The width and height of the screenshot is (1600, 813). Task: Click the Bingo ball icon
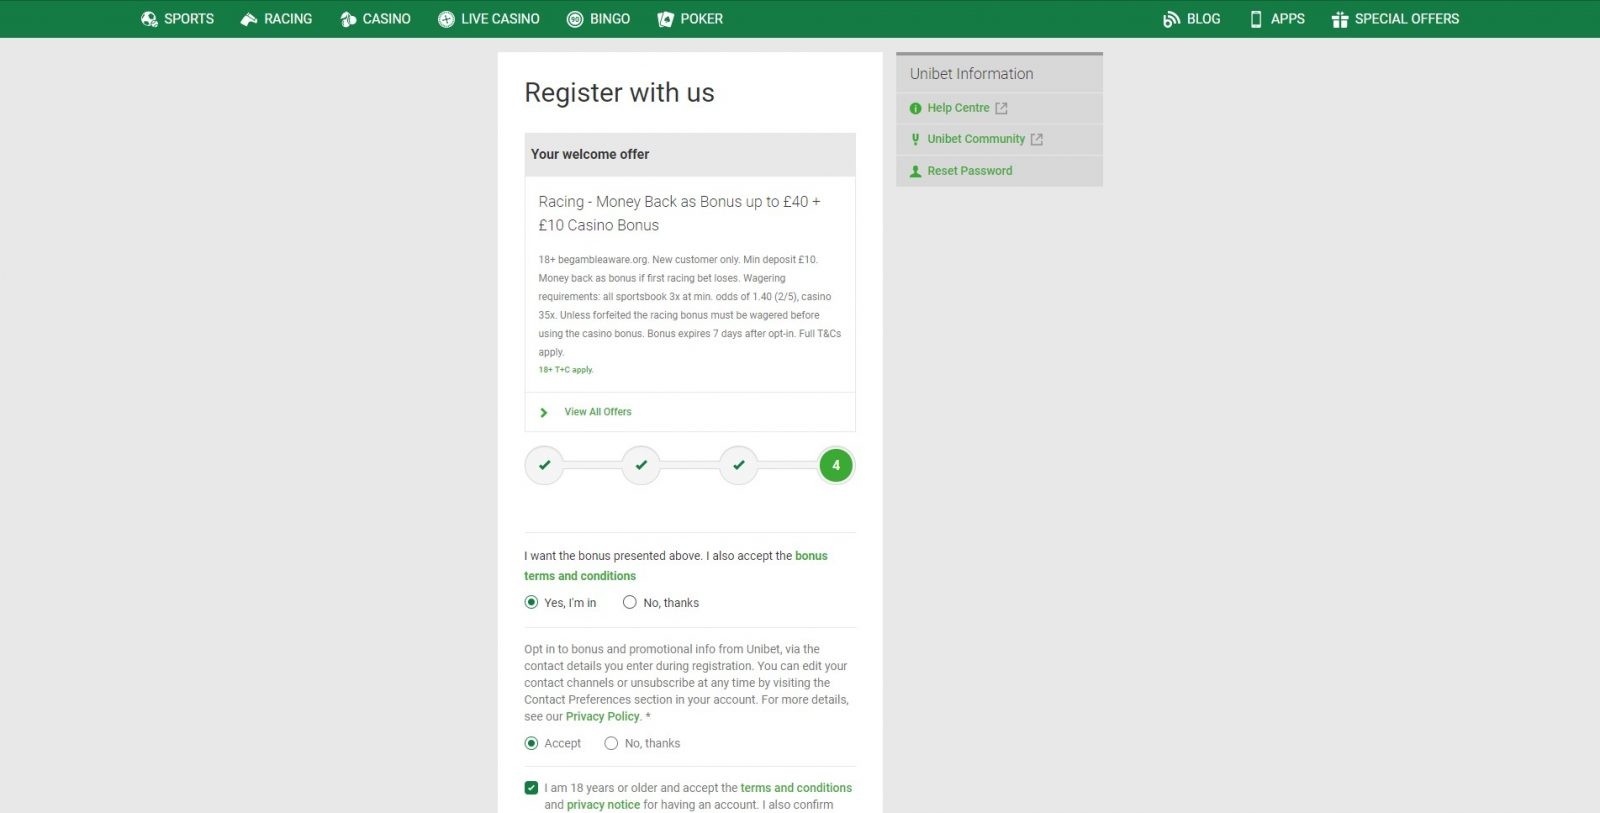[x=575, y=19]
